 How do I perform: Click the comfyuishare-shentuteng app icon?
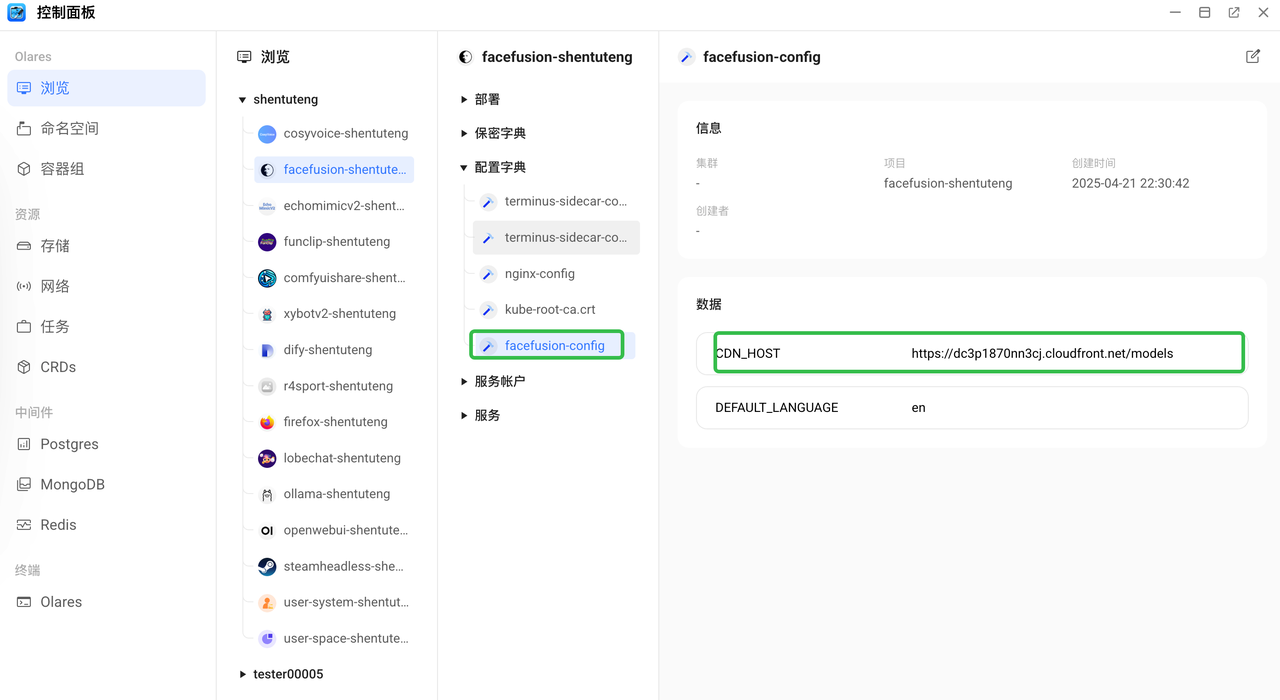point(267,278)
